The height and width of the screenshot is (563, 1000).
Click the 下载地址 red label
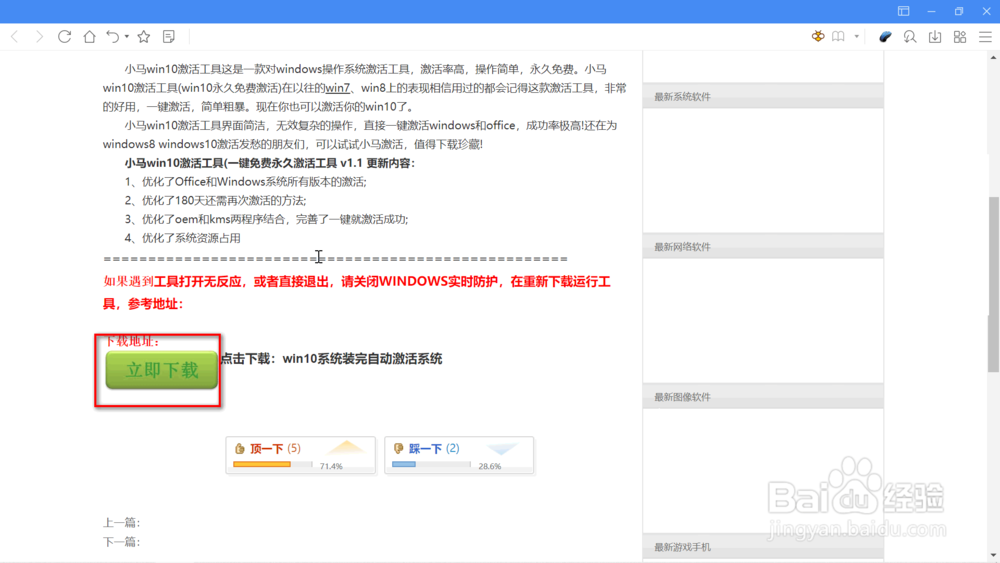click(131, 342)
